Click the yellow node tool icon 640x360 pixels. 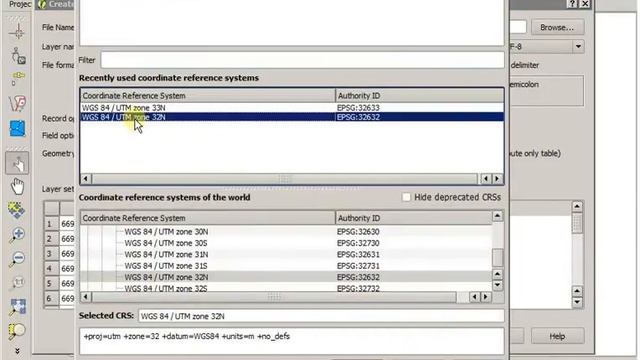[18, 78]
